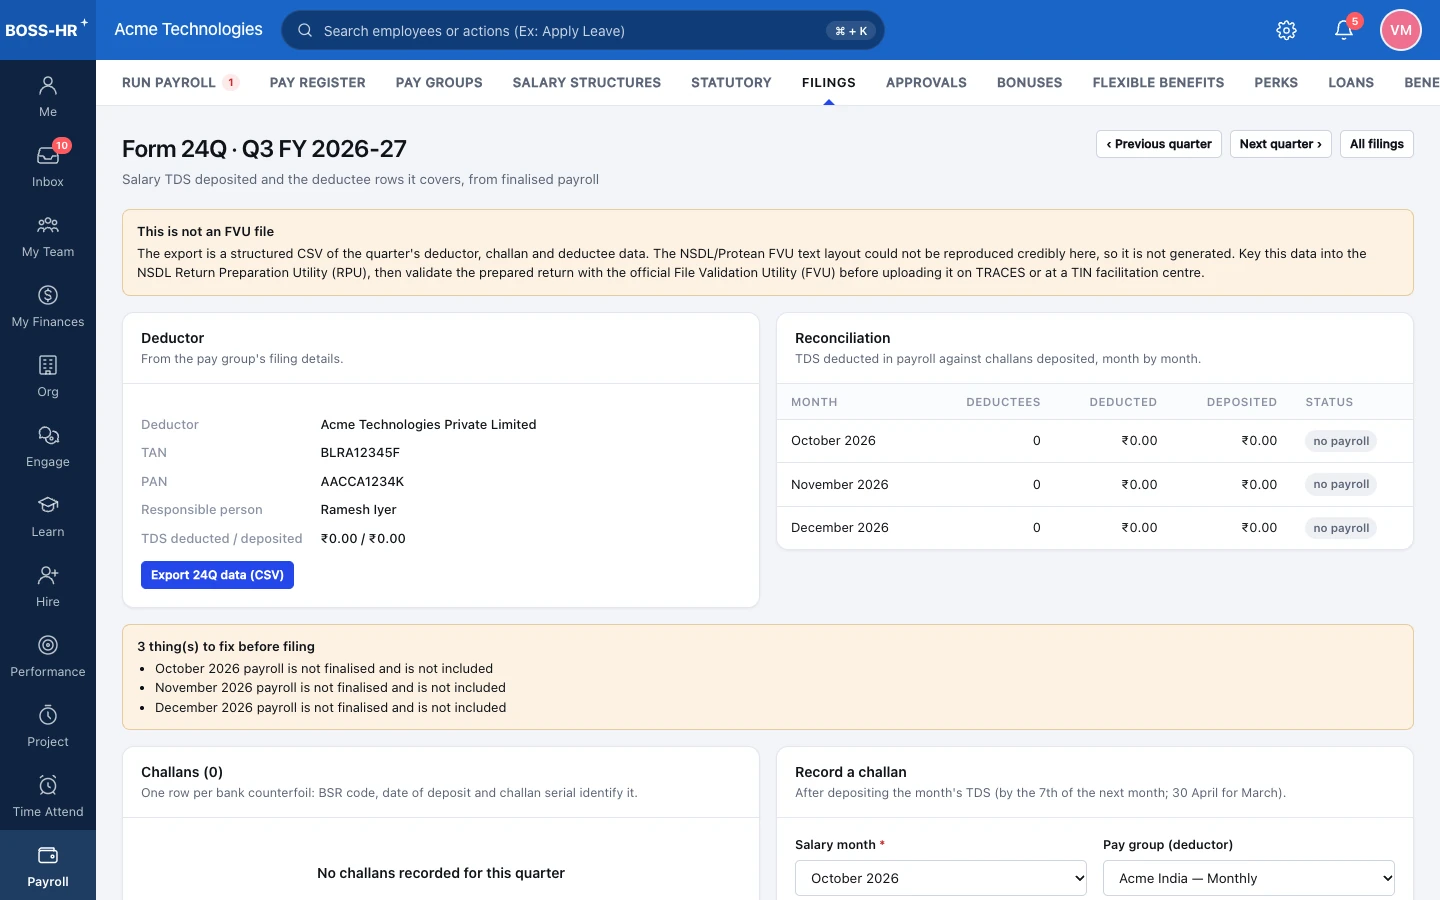Expand the Salary month dropdown

pos(941,878)
